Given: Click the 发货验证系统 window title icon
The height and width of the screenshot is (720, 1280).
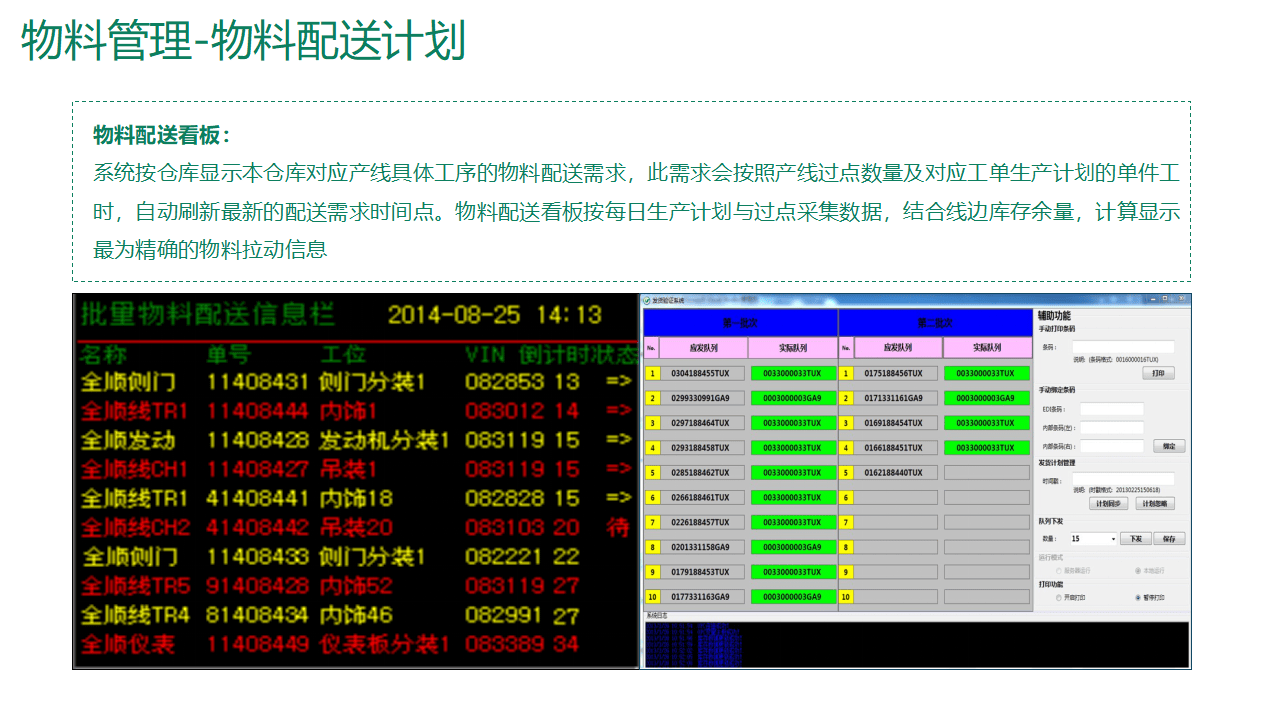Looking at the screenshot, I should coord(647,300).
